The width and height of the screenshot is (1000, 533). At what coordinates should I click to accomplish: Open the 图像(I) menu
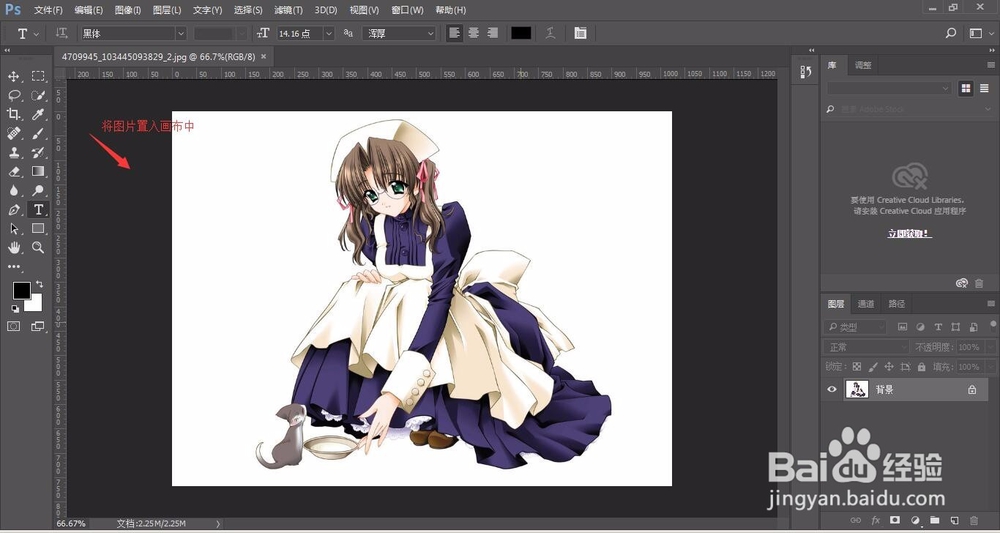click(x=128, y=10)
